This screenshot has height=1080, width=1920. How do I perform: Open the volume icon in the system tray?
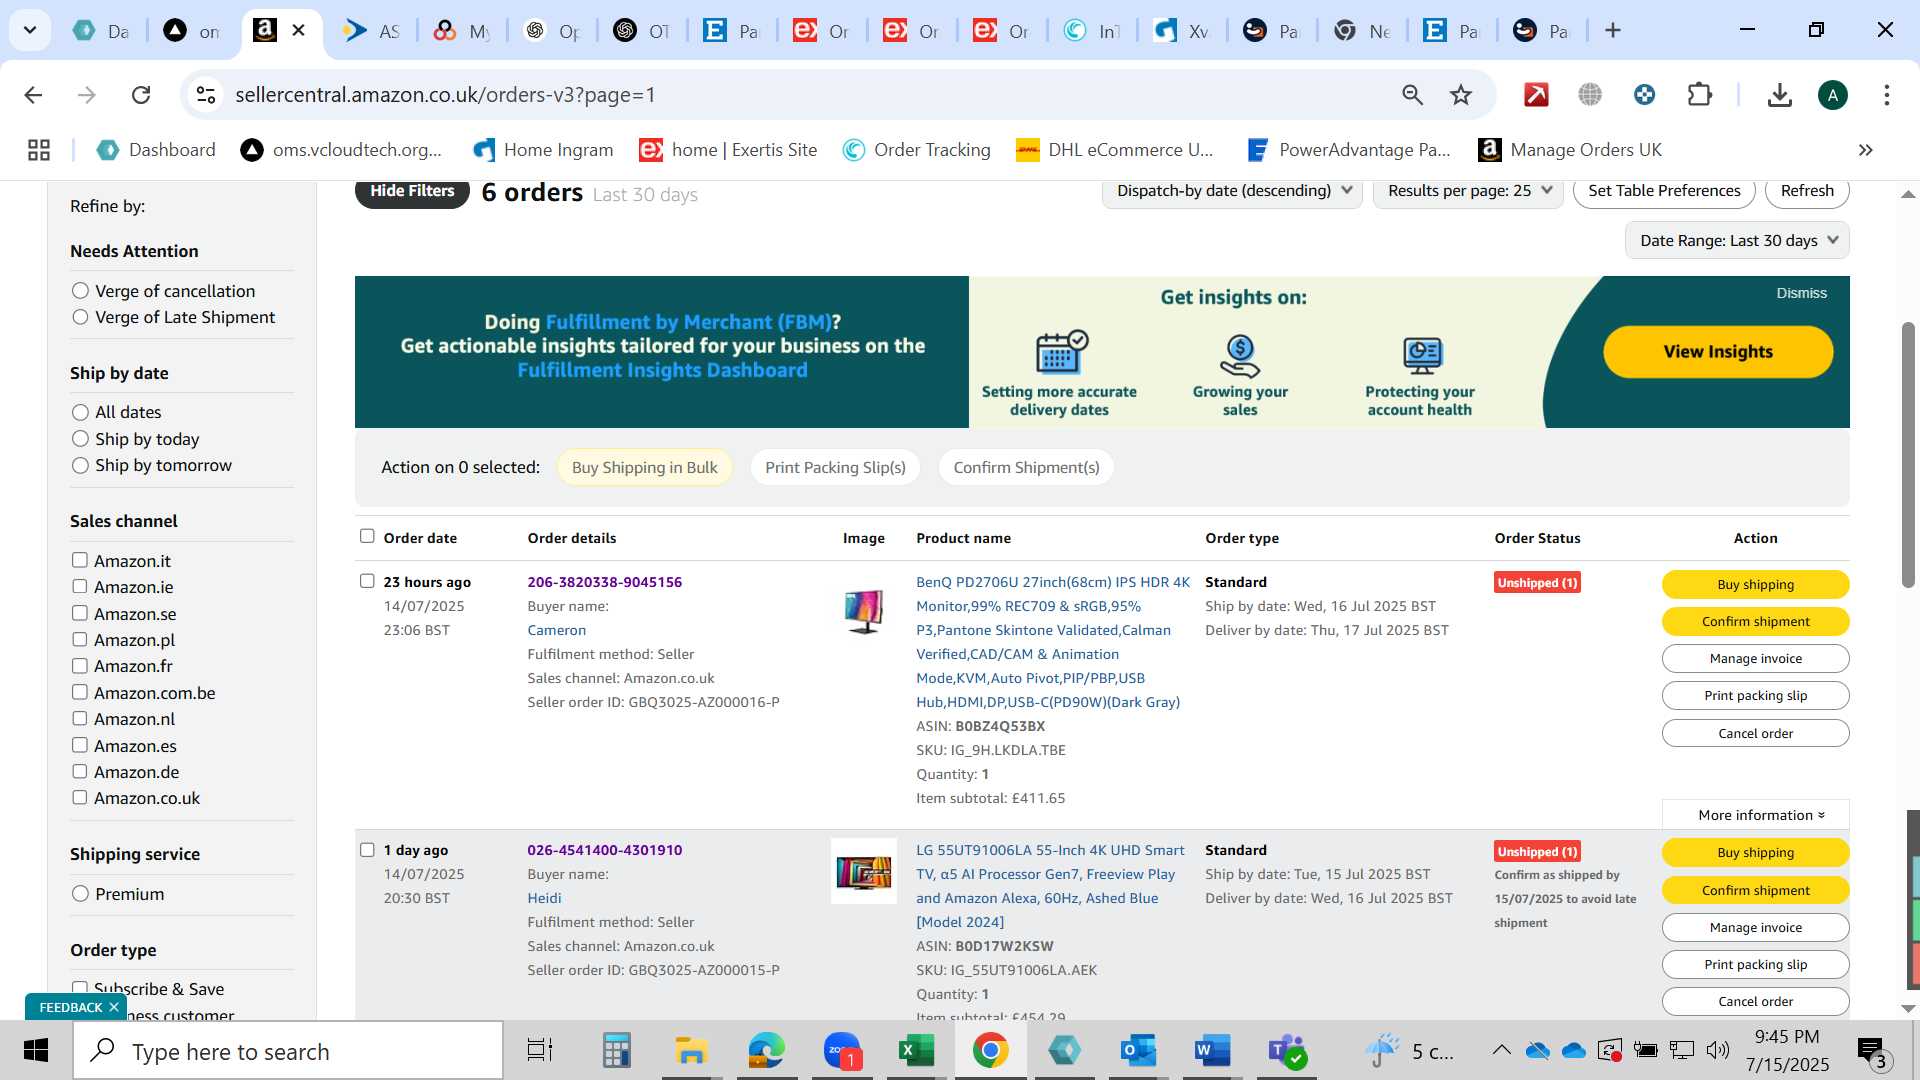tap(1718, 1050)
